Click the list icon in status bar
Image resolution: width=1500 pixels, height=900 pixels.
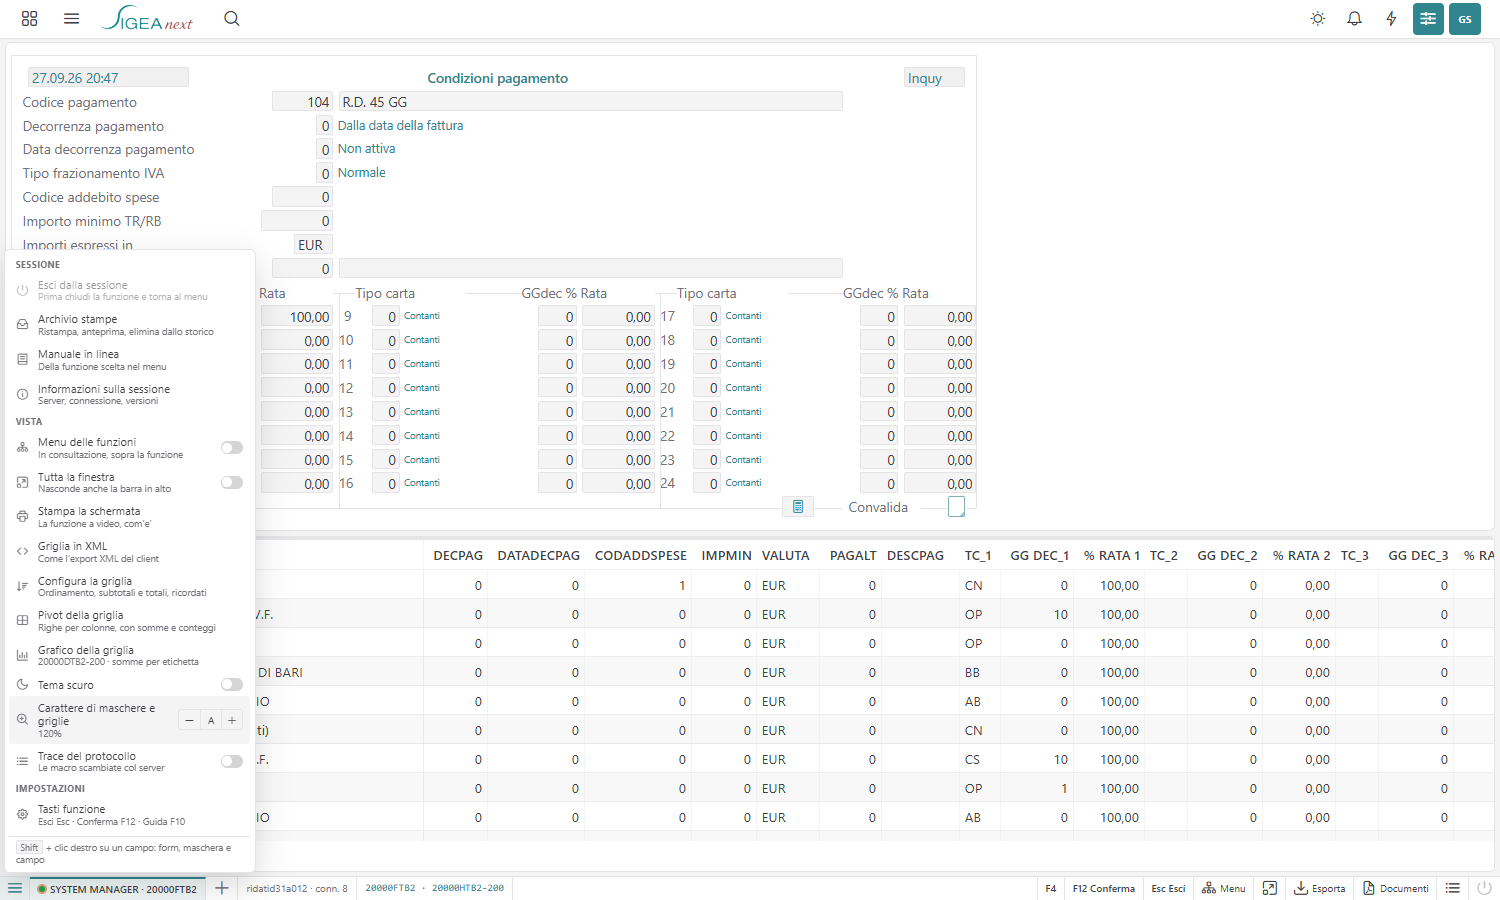1453,888
